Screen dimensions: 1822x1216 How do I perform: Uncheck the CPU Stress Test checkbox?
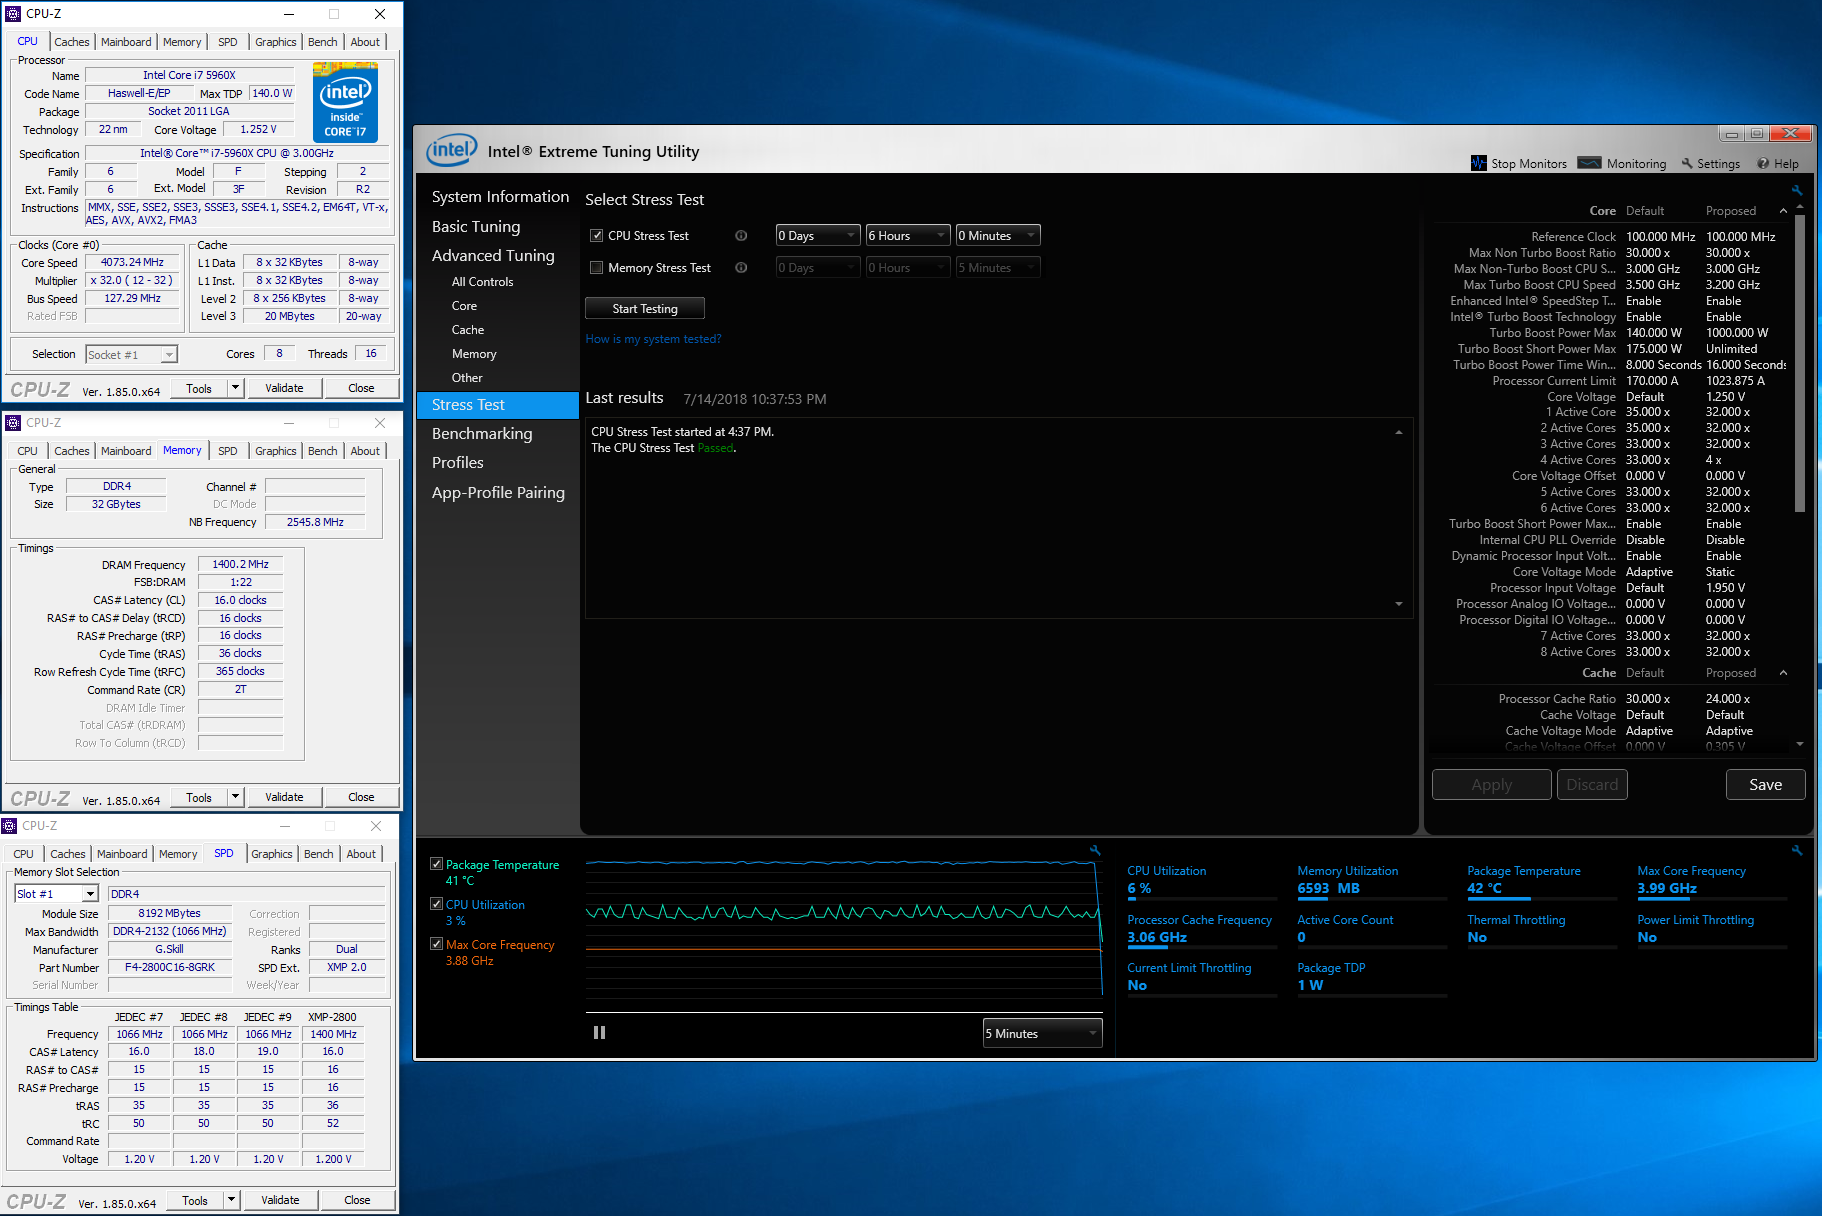597,236
